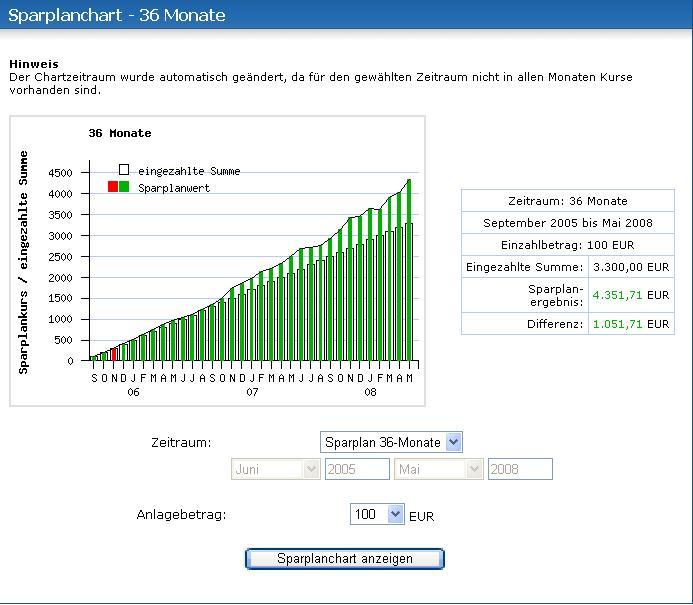Click the Sparplanchart anzeigen button
The image size is (693, 605).
coord(345,559)
